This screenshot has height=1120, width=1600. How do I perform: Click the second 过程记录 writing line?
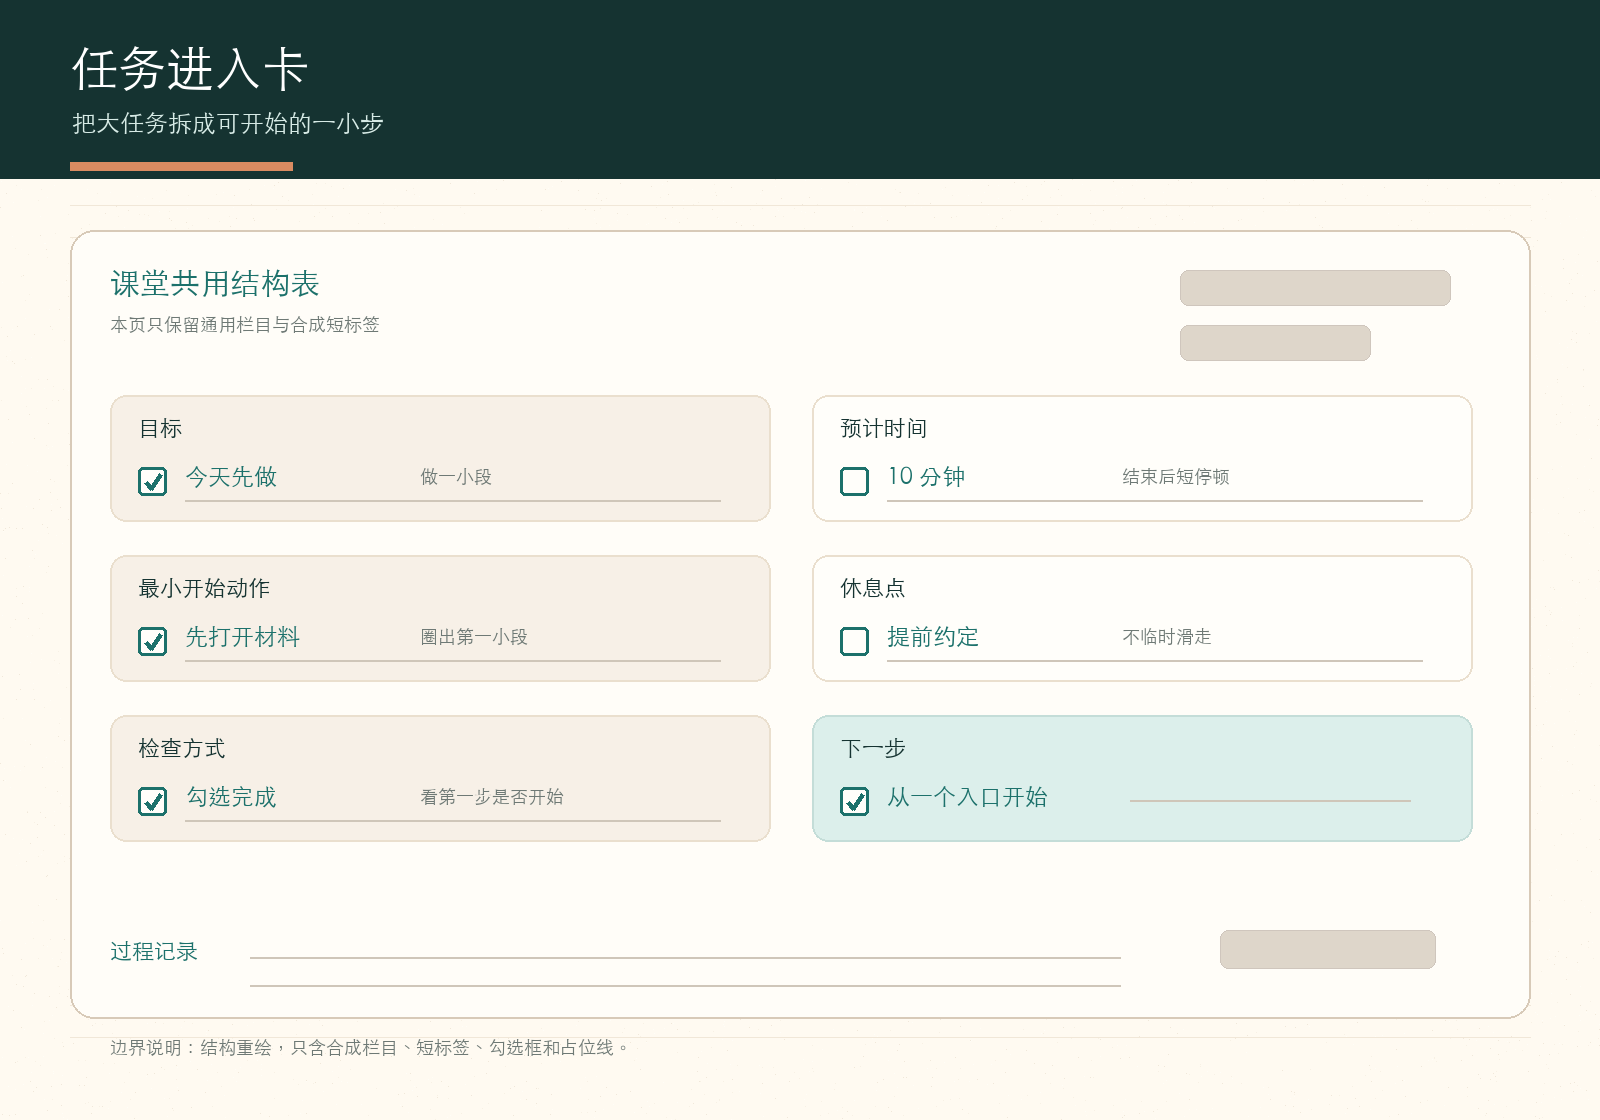(685, 985)
